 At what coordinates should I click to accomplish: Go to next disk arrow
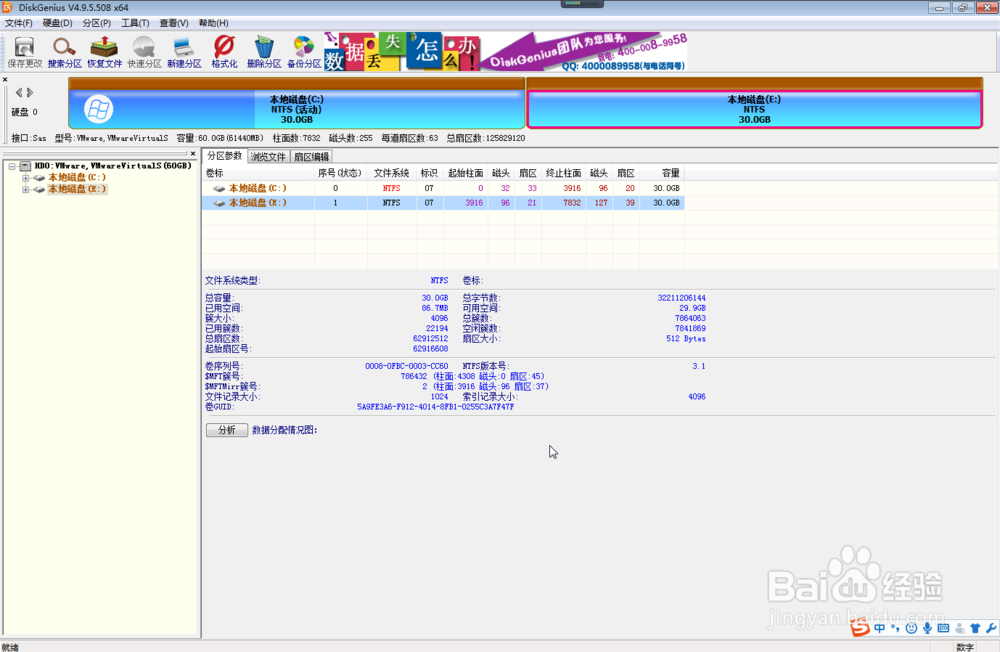click(29, 93)
